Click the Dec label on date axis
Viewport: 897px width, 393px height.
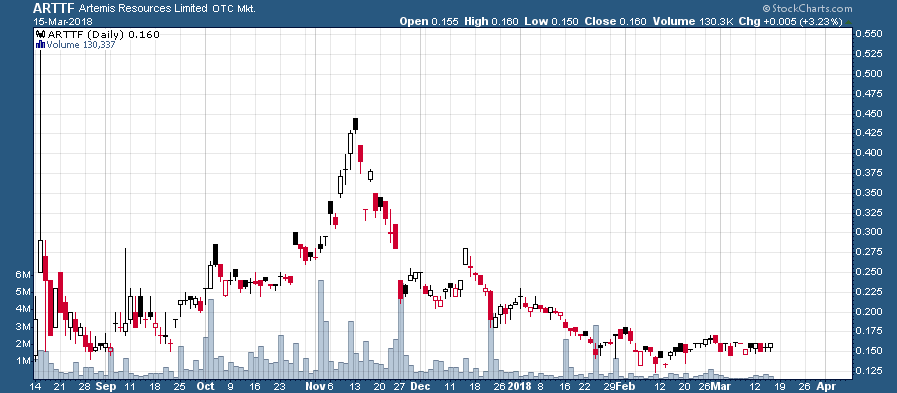(420, 386)
